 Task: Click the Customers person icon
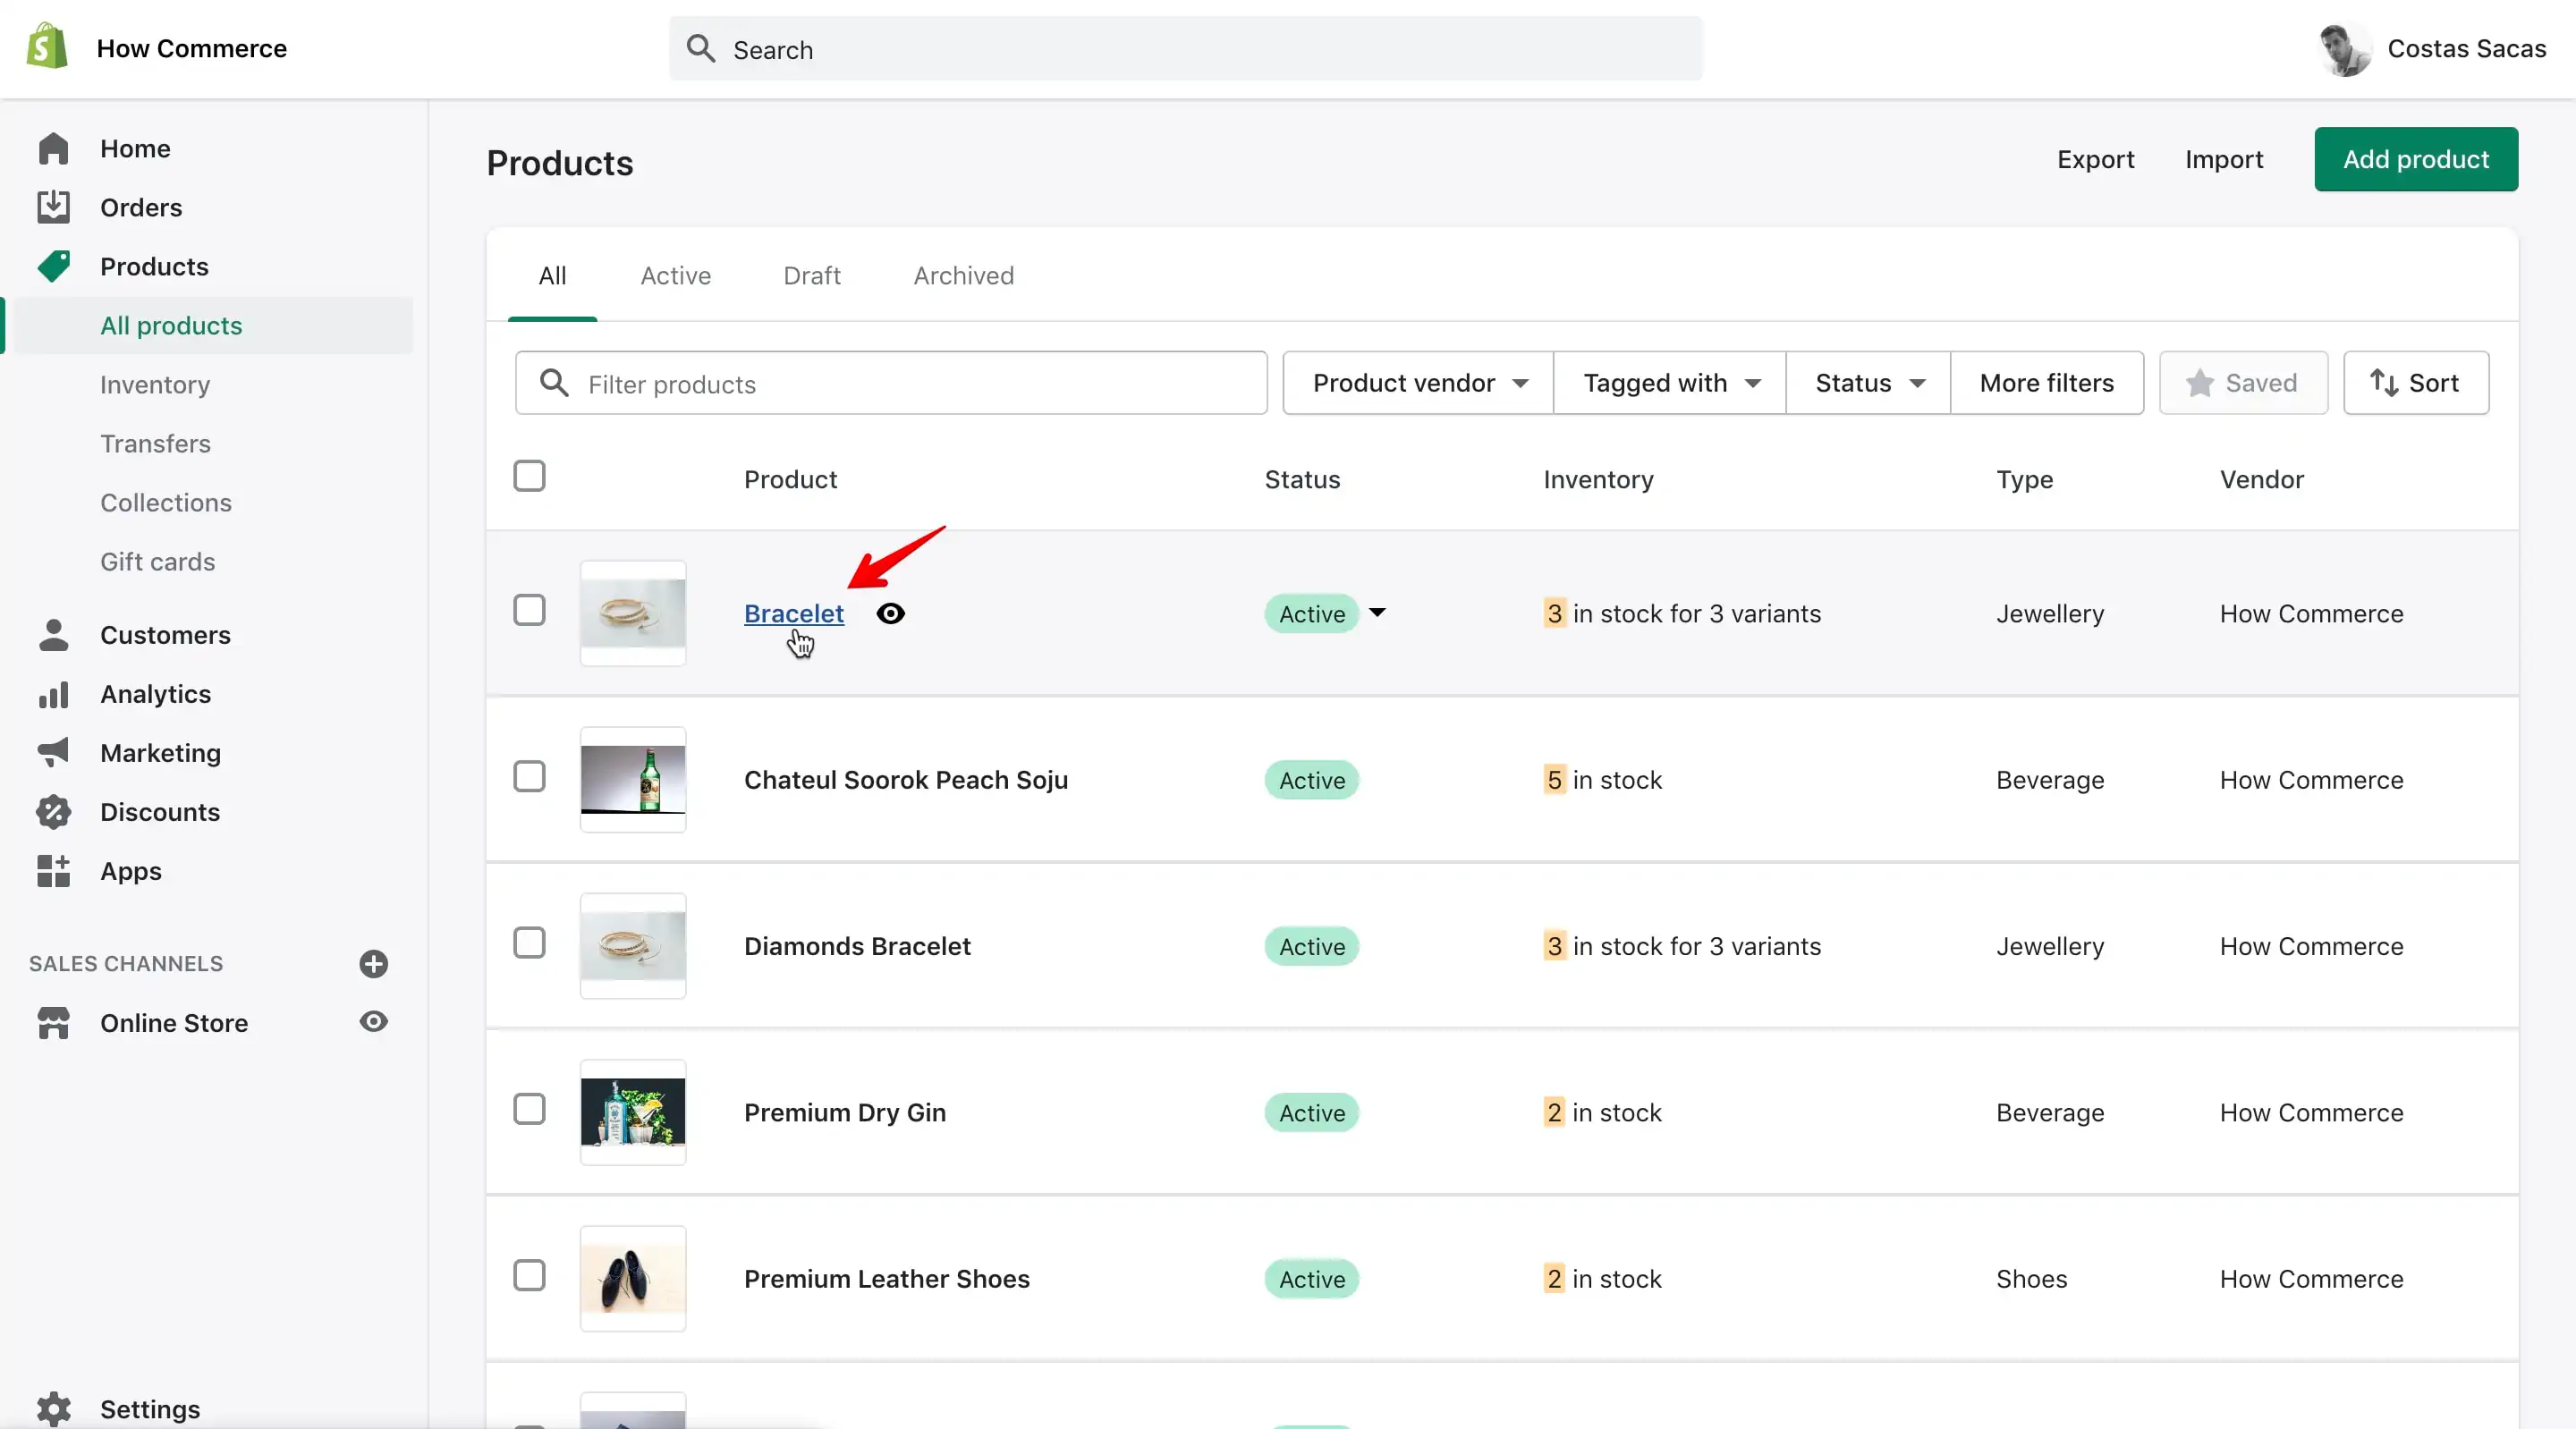(x=53, y=635)
